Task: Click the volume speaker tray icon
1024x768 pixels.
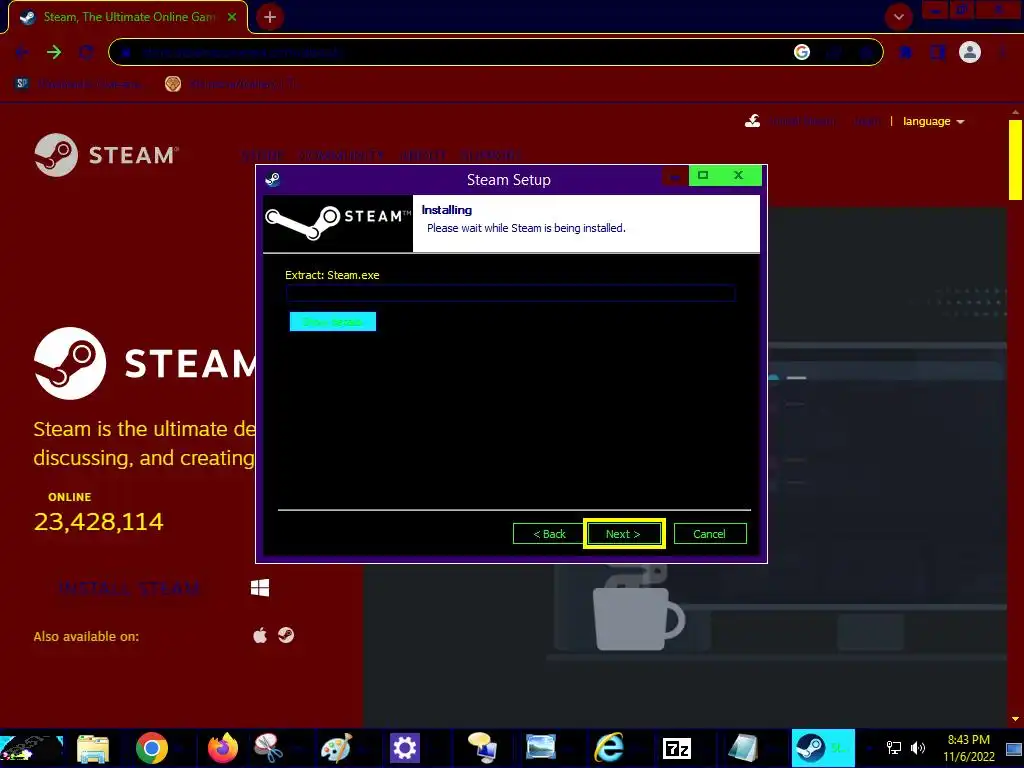Action: tap(918, 748)
